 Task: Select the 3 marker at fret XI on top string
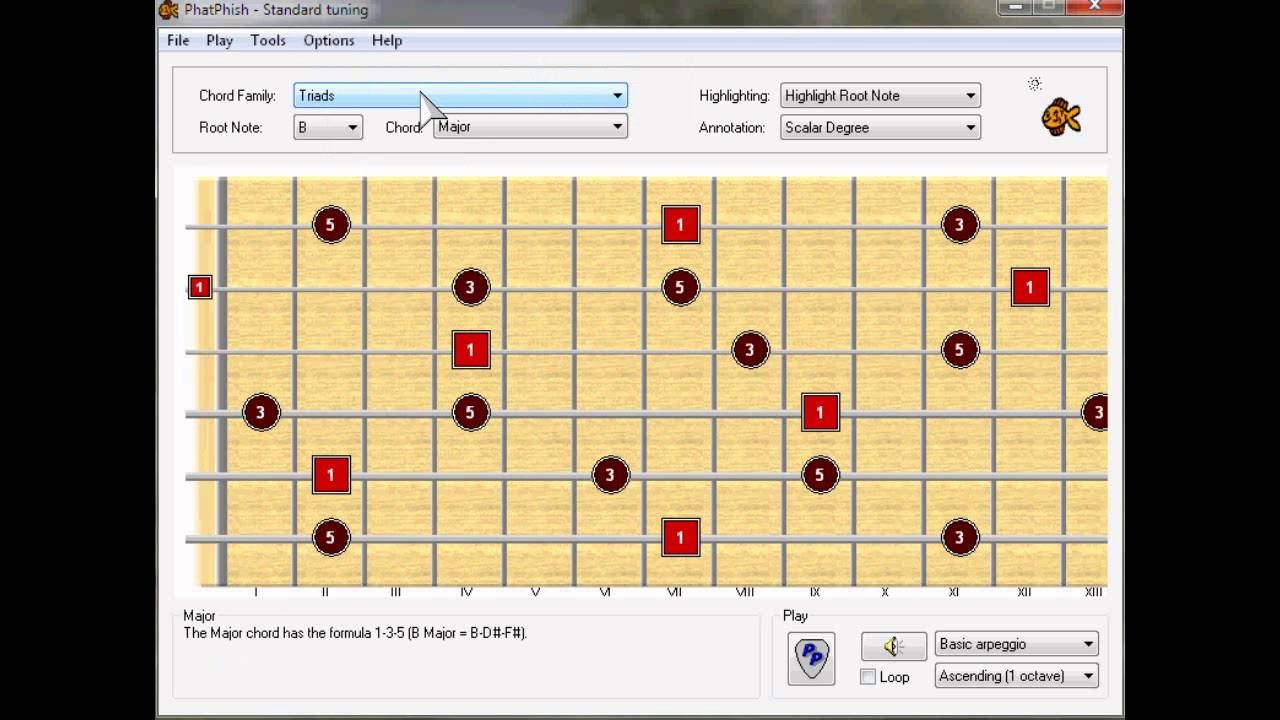[x=959, y=225]
